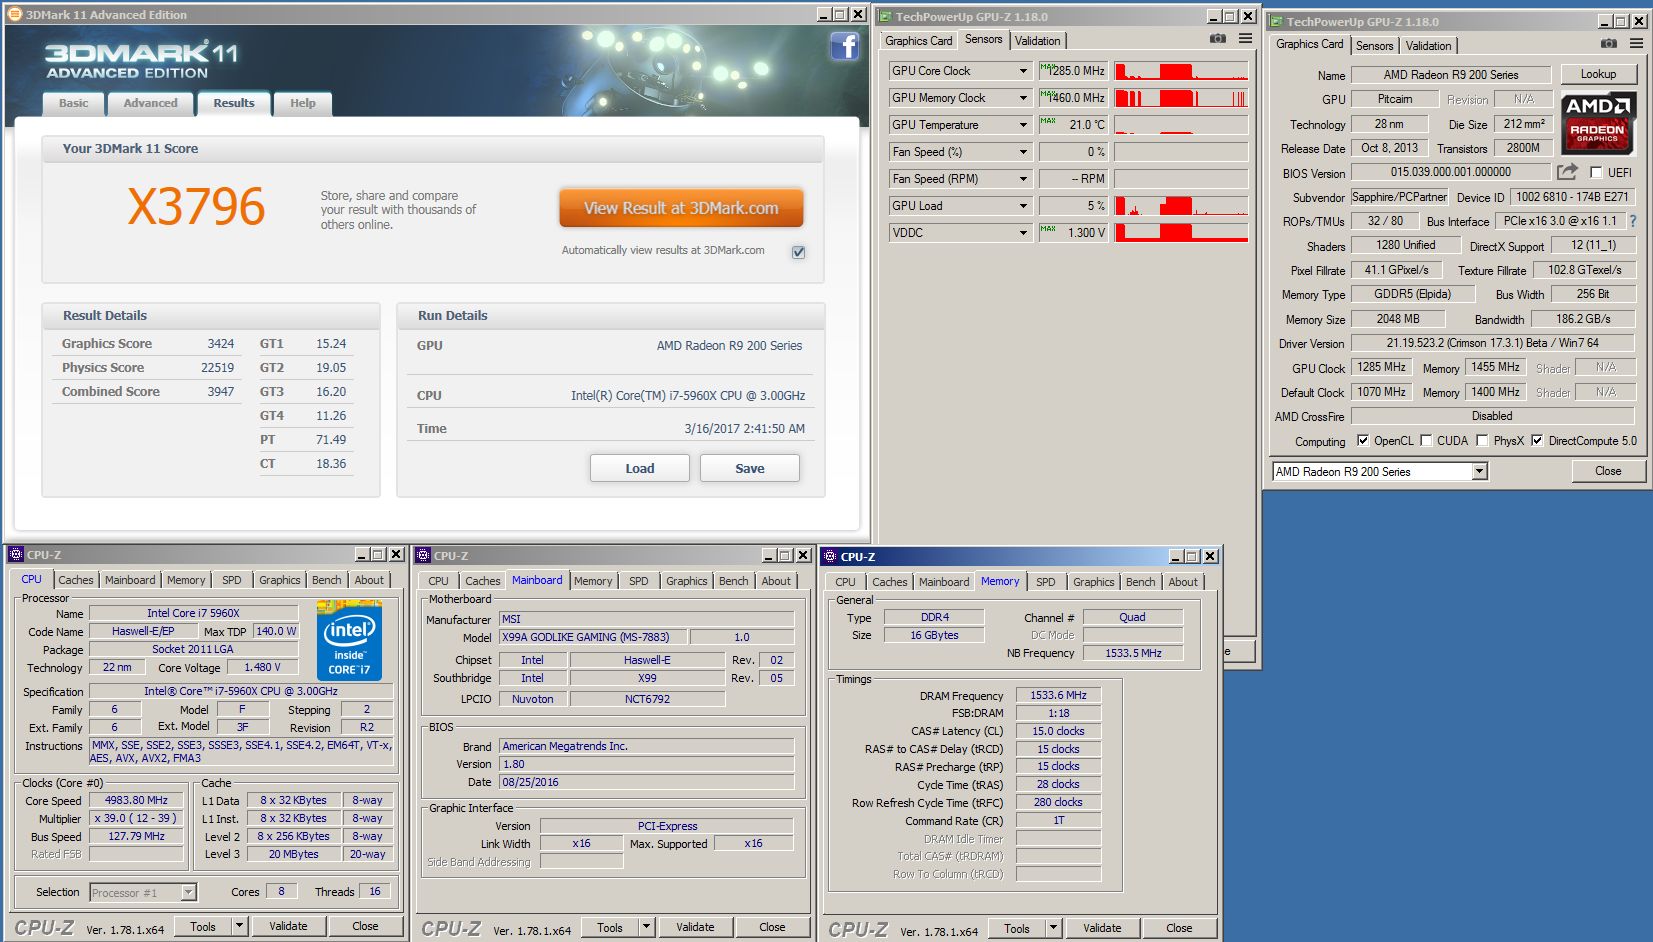This screenshot has height=942, width=1653.
Task: Expand GPU Core Clock sensor dropdown
Action: [x=1023, y=71]
